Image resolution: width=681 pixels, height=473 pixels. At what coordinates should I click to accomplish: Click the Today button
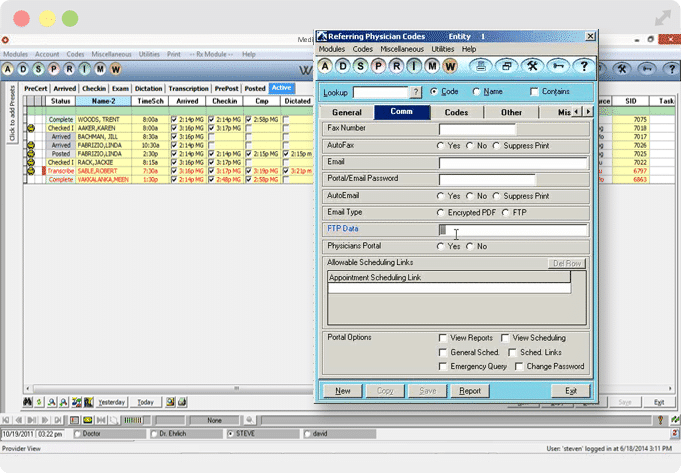(x=145, y=402)
